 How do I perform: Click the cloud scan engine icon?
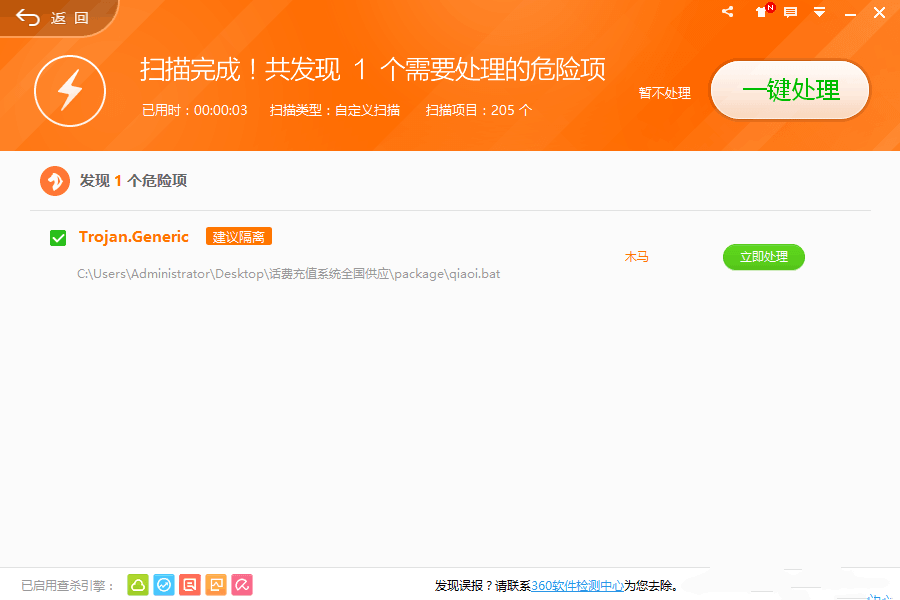coord(137,584)
